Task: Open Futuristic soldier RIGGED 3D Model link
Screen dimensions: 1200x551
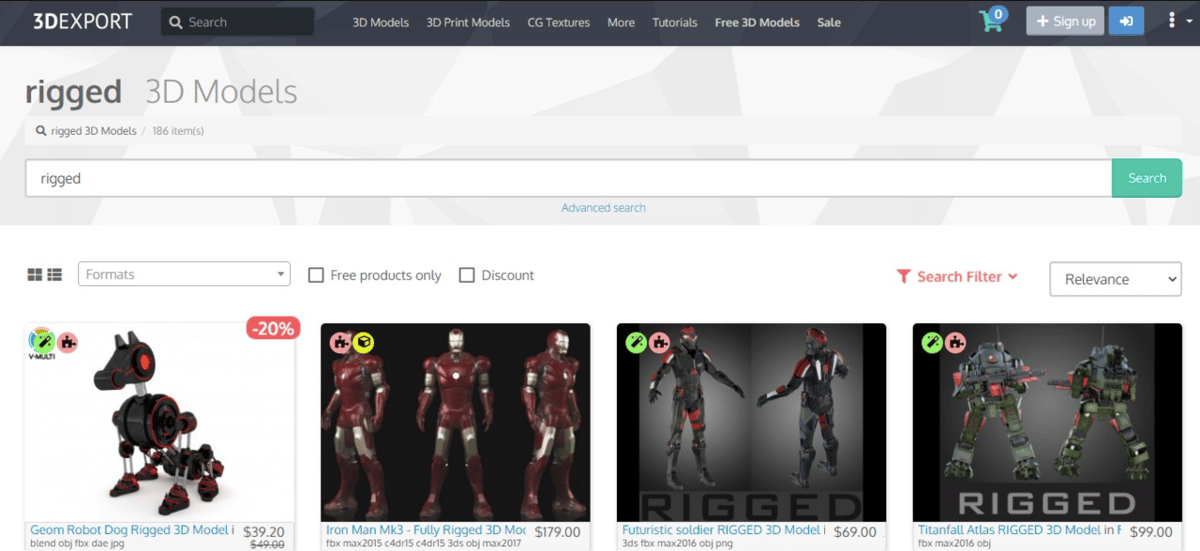Action: pyautogui.click(x=725, y=530)
